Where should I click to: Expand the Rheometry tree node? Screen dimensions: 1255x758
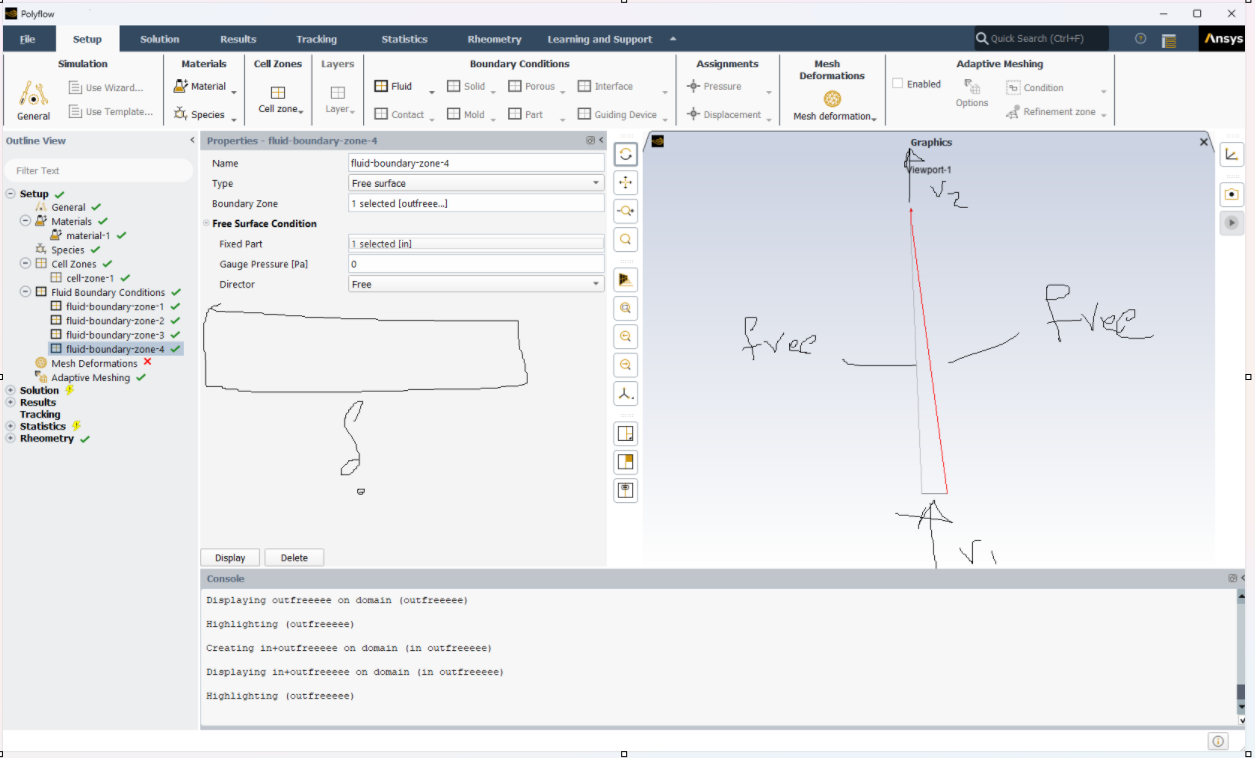click(10, 439)
